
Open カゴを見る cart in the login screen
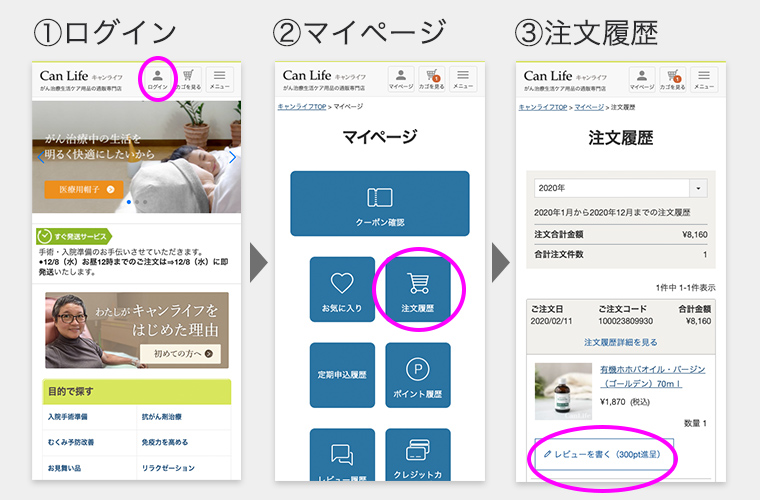[189, 79]
